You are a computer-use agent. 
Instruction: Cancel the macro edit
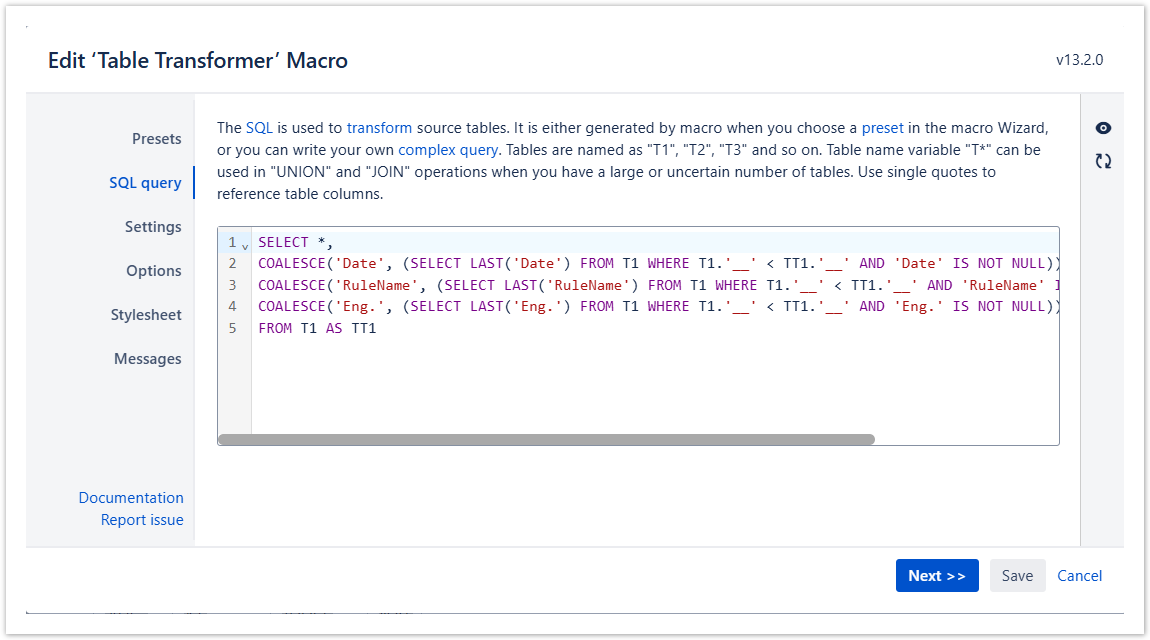tap(1079, 576)
